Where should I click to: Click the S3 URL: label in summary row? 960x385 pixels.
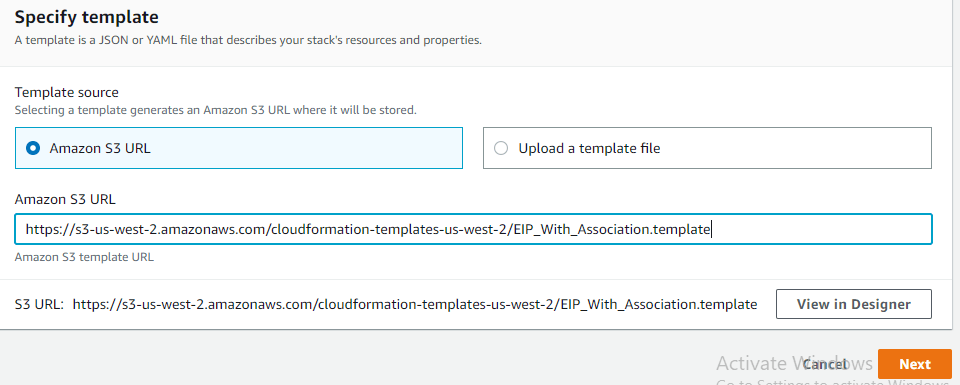click(x=39, y=304)
